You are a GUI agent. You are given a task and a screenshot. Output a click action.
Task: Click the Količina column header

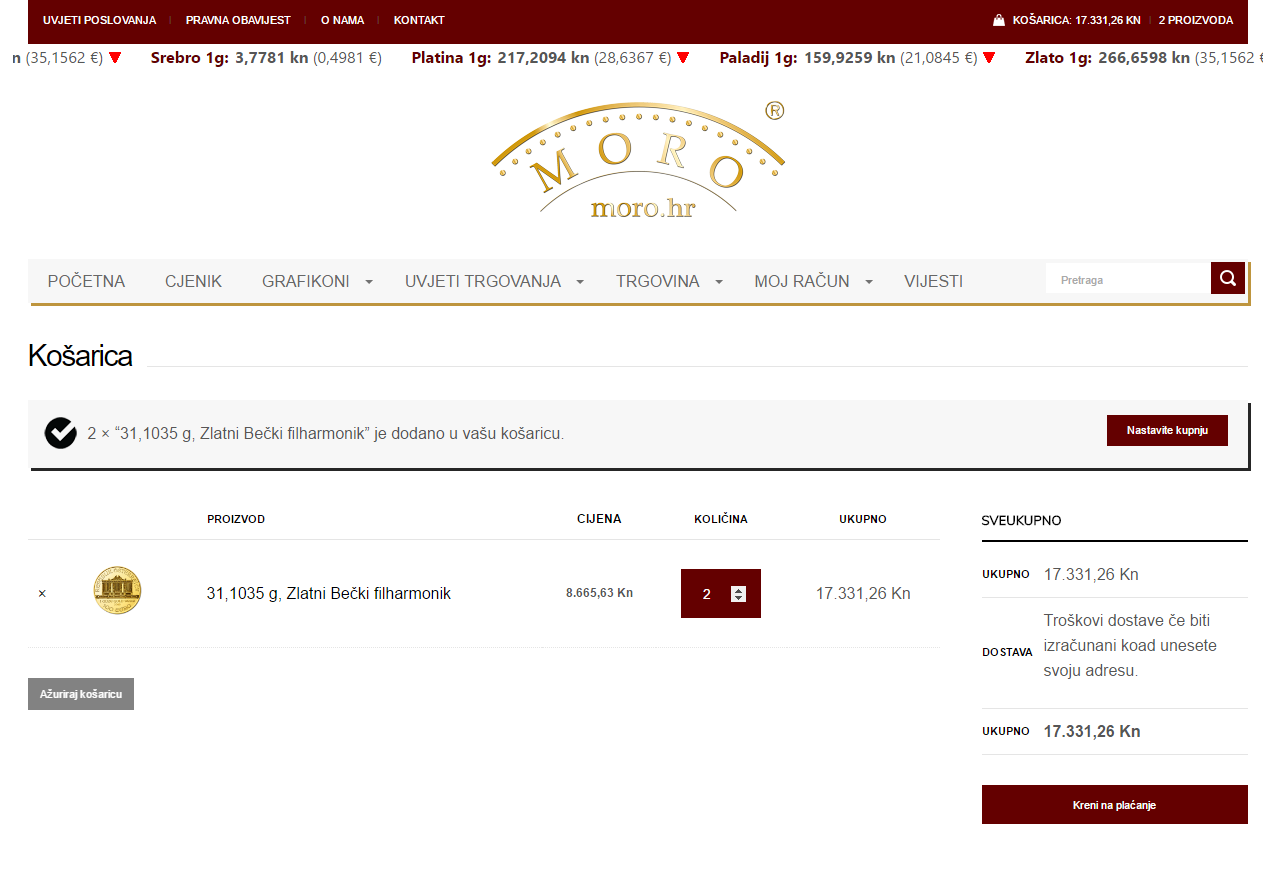coord(721,519)
